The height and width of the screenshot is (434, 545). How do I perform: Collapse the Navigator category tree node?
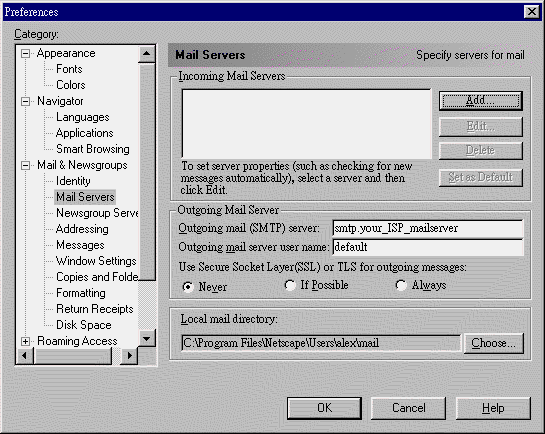(25, 101)
